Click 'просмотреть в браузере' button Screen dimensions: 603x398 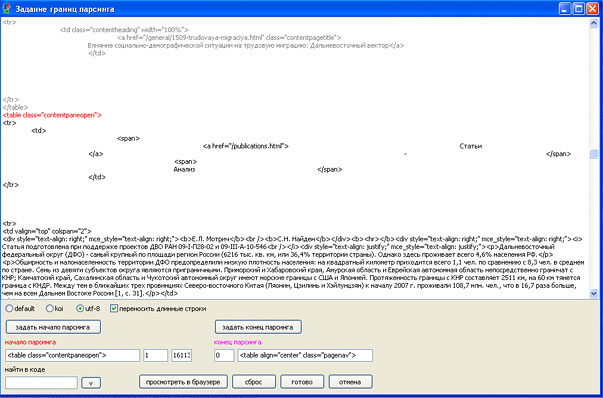pyautogui.click(x=183, y=382)
